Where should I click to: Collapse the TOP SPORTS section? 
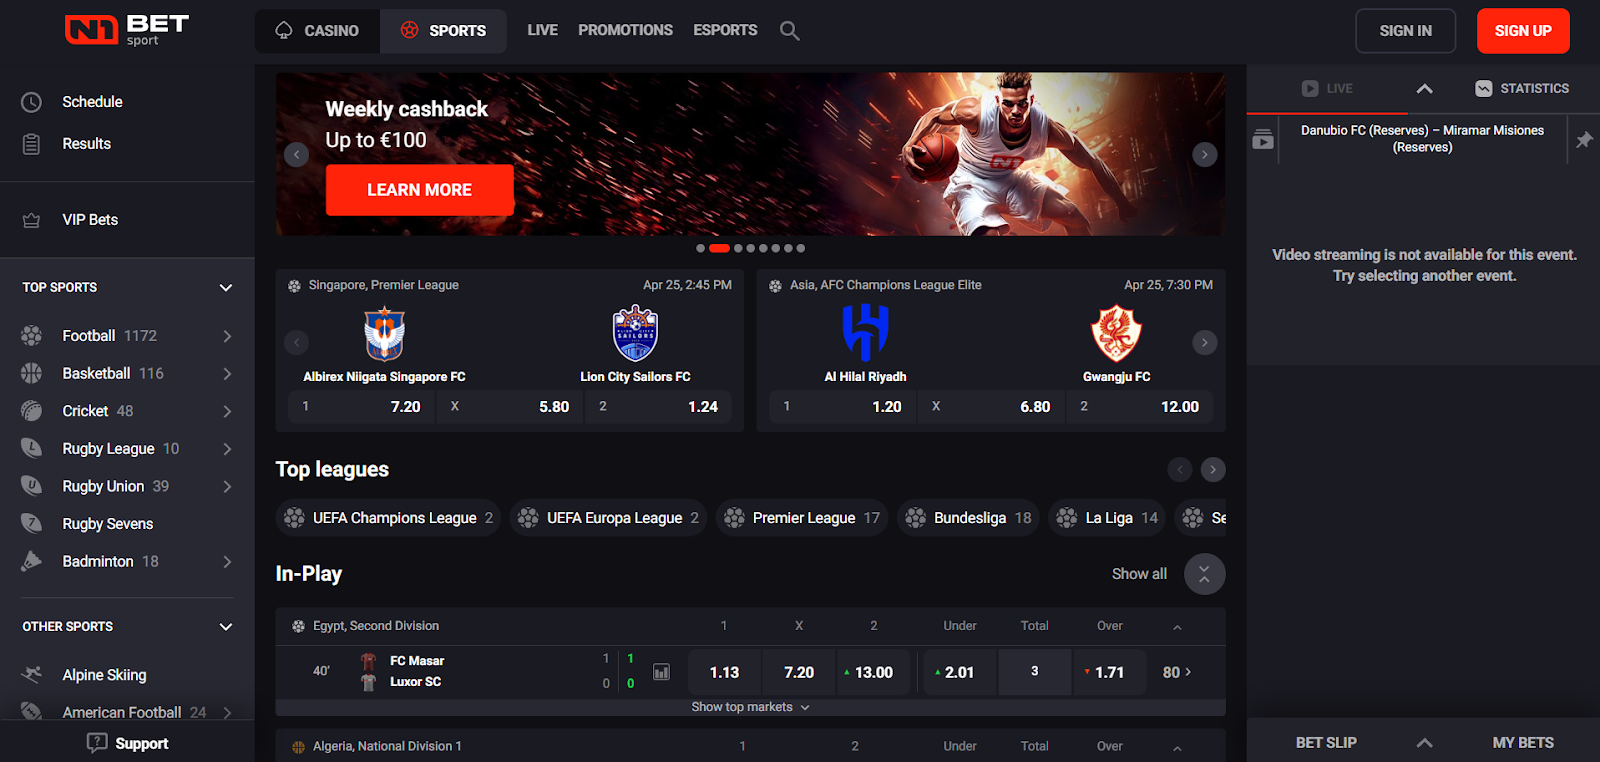click(226, 288)
